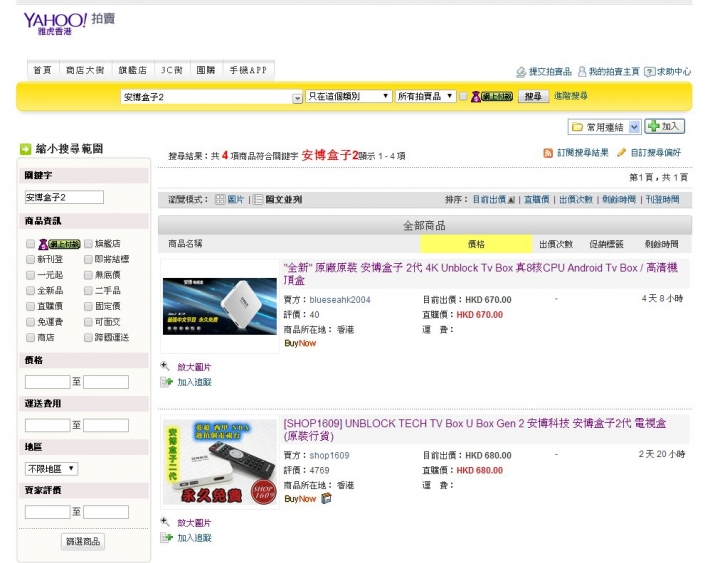The width and height of the screenshot is (720, 563).
Task: Tick the 可面交 checkbox
Action: click(88, 322)
